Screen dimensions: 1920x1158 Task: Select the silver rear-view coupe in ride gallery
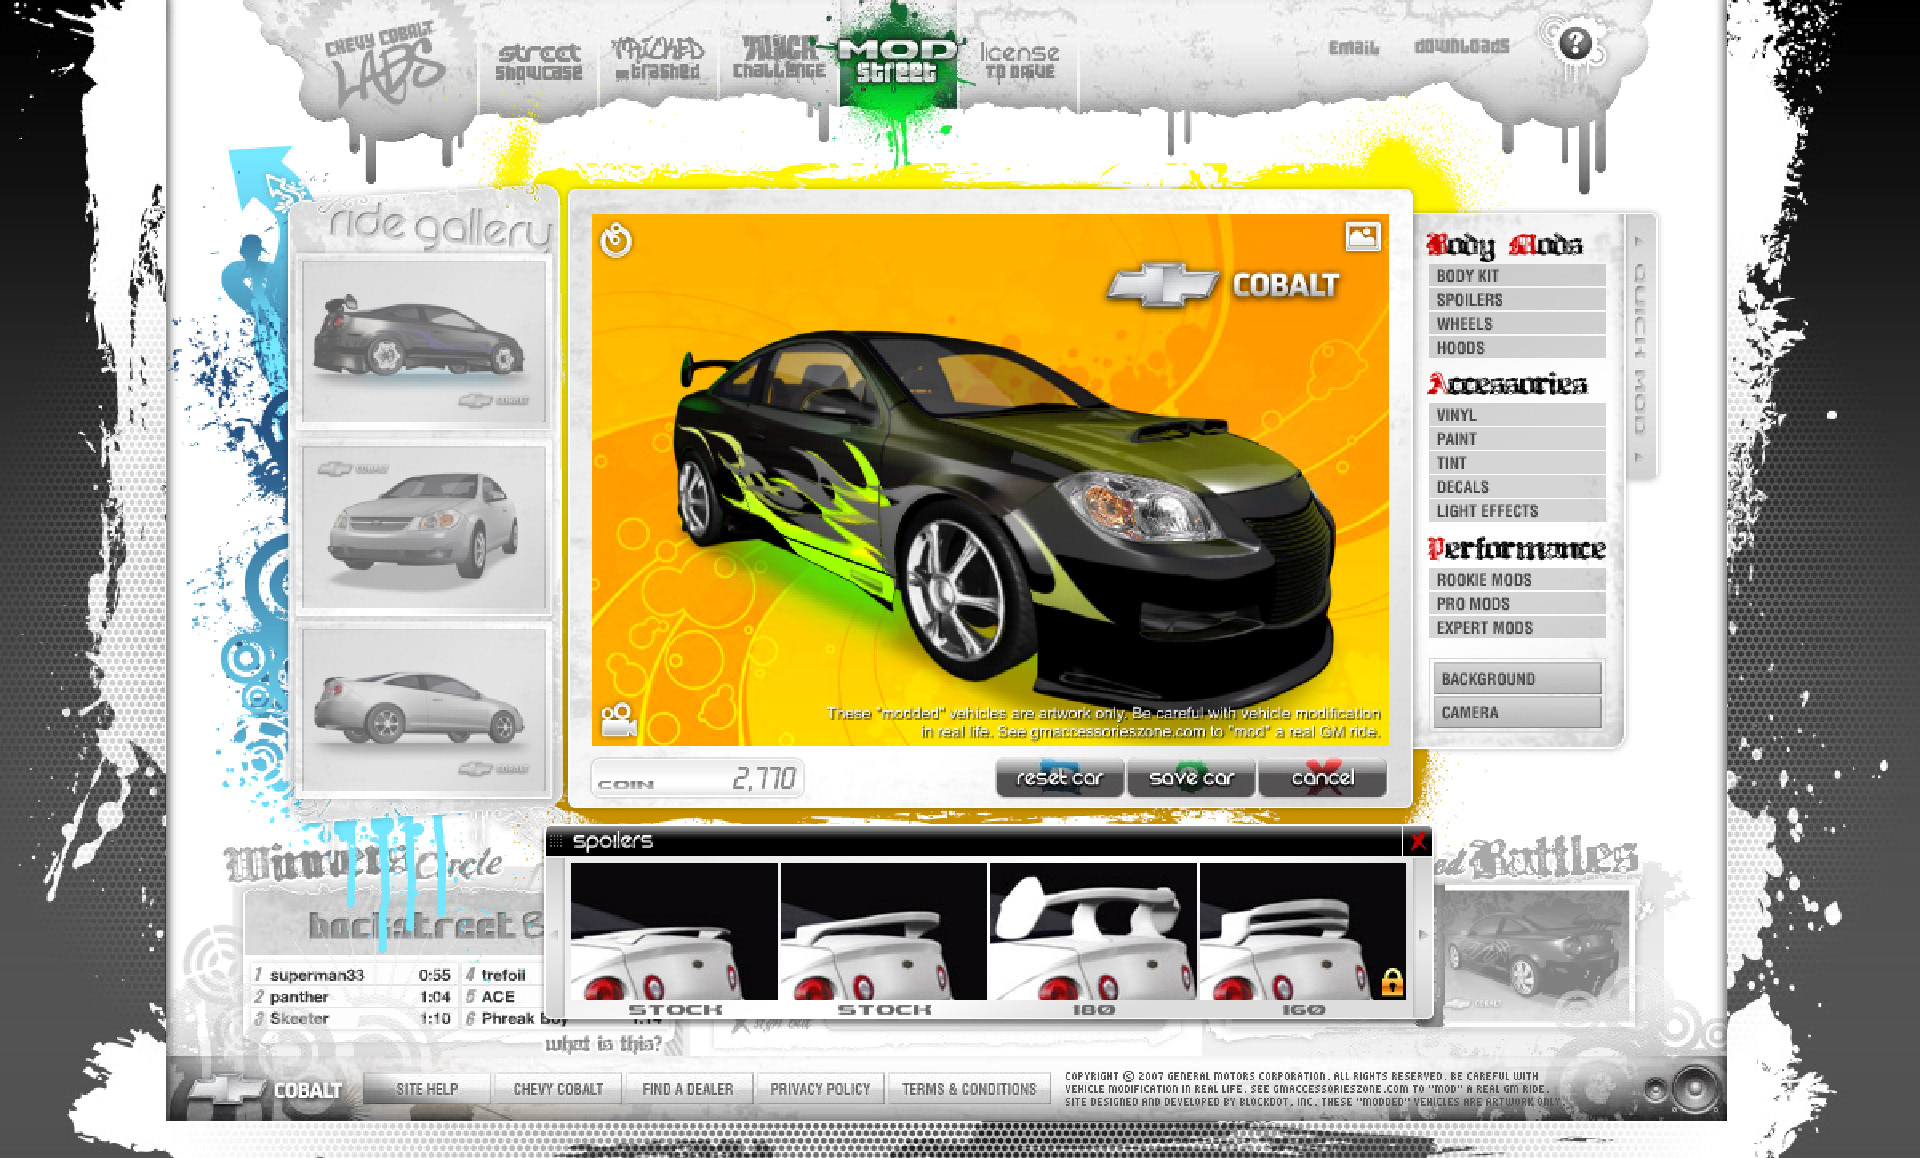[x=425, y=710]
